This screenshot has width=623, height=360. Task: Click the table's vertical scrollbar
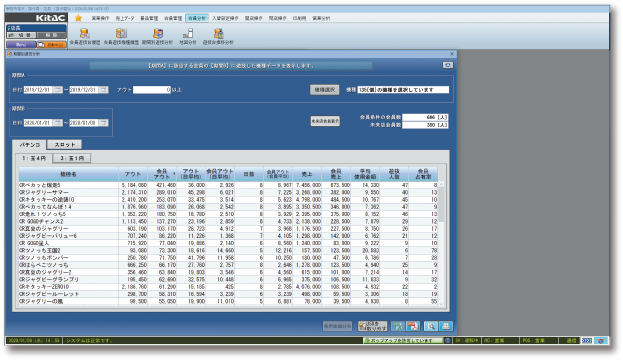pyautogui.click(x=441, y=244)
